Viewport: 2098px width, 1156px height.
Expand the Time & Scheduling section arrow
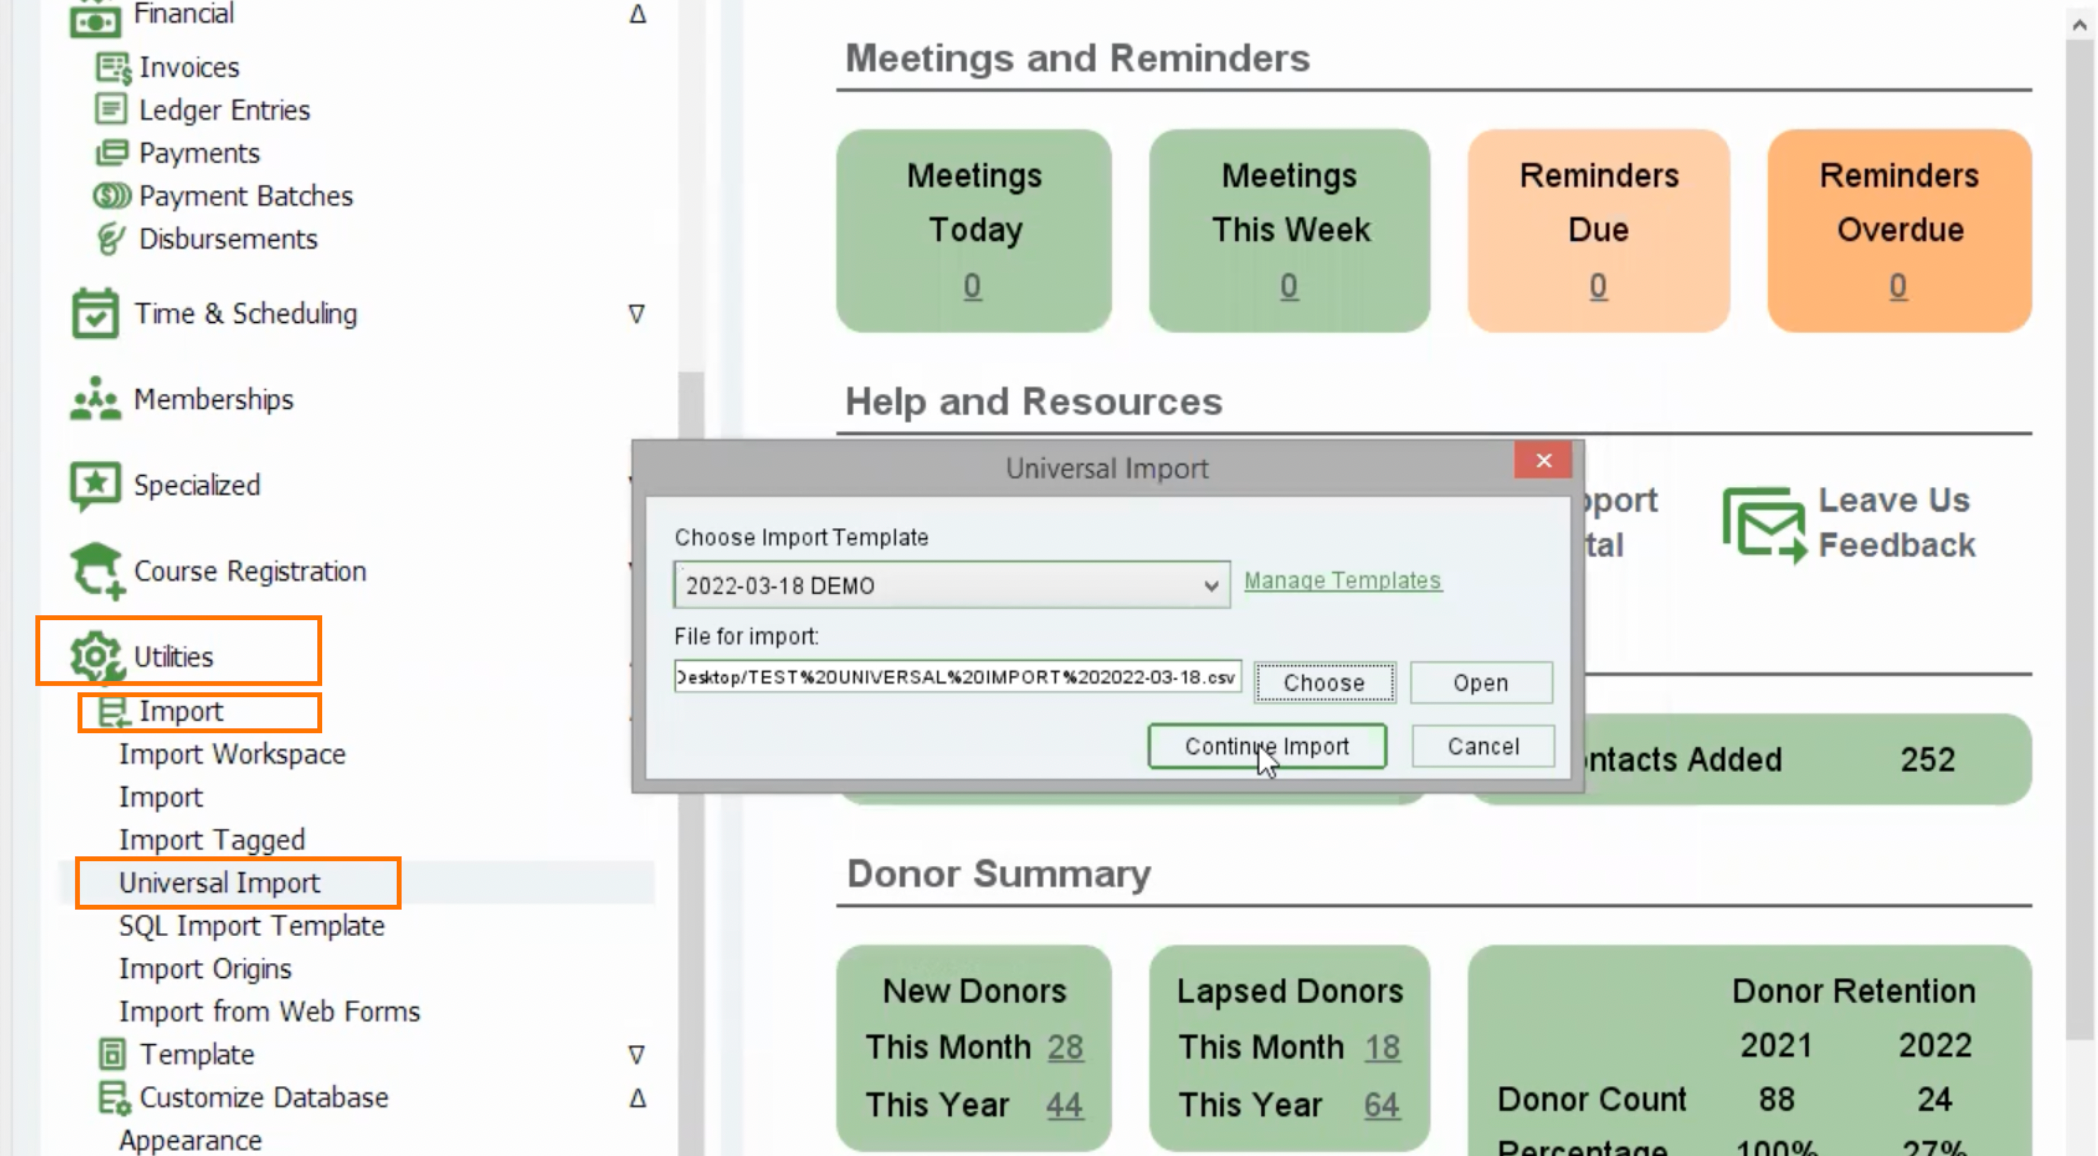tap(637, 314)
